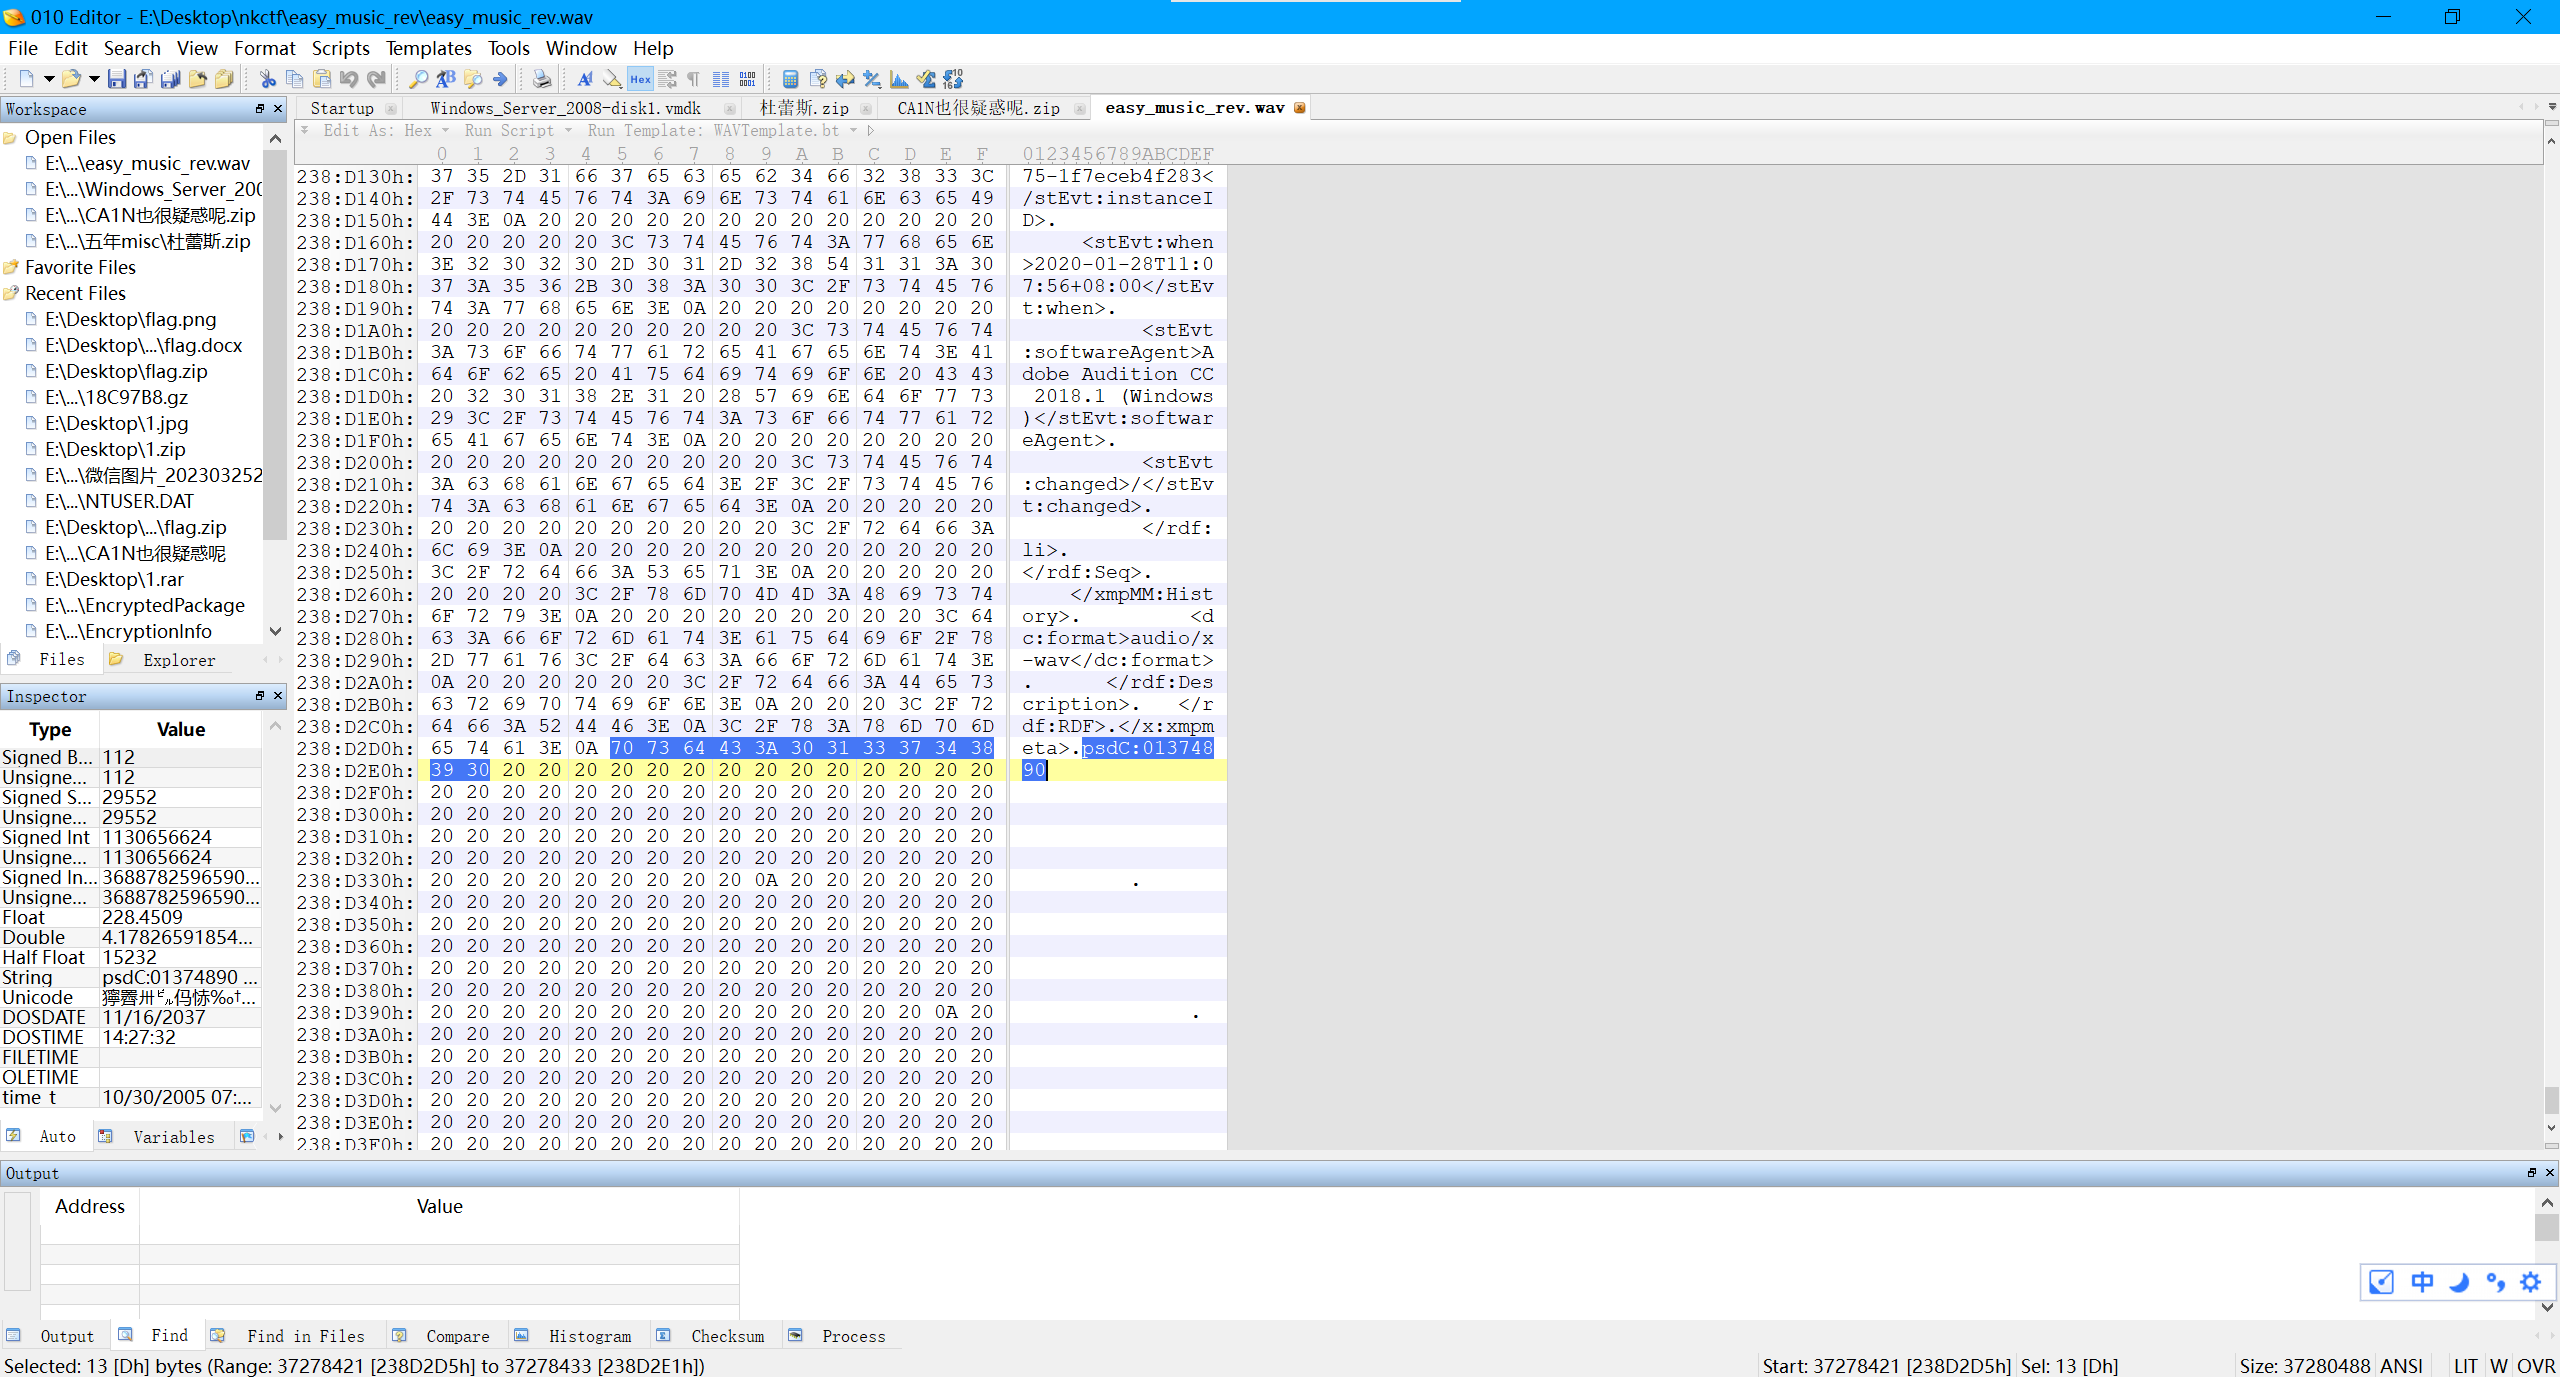Open dropdown arrow beside New file icon
Image resolution: width=2560 pixels, height=1377 pixels.
point(48,79)
